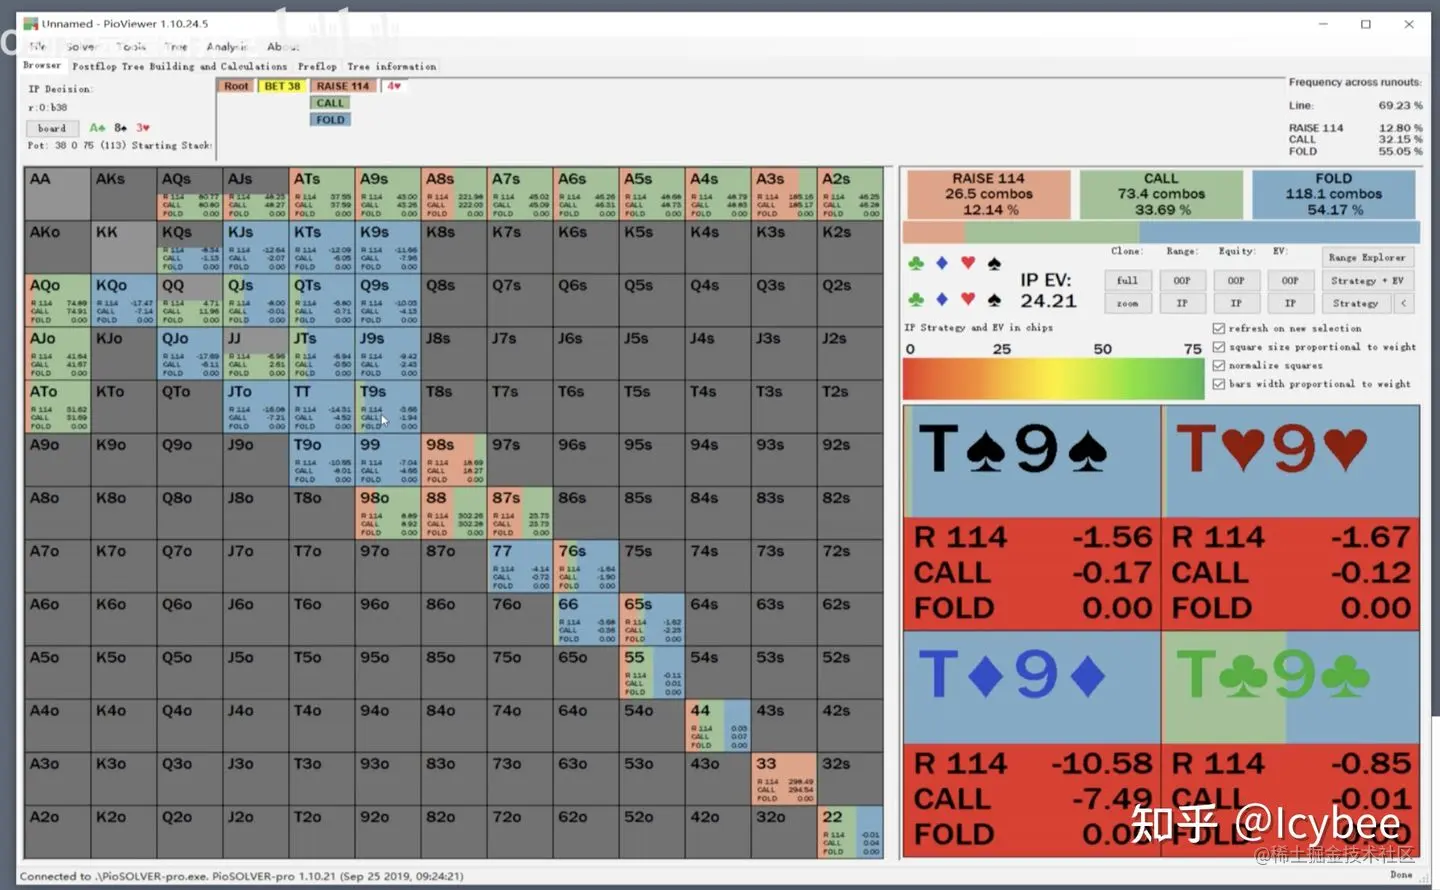Select the RAISE 114 node in tree path

pyautogui.click(x=343, y=86)
